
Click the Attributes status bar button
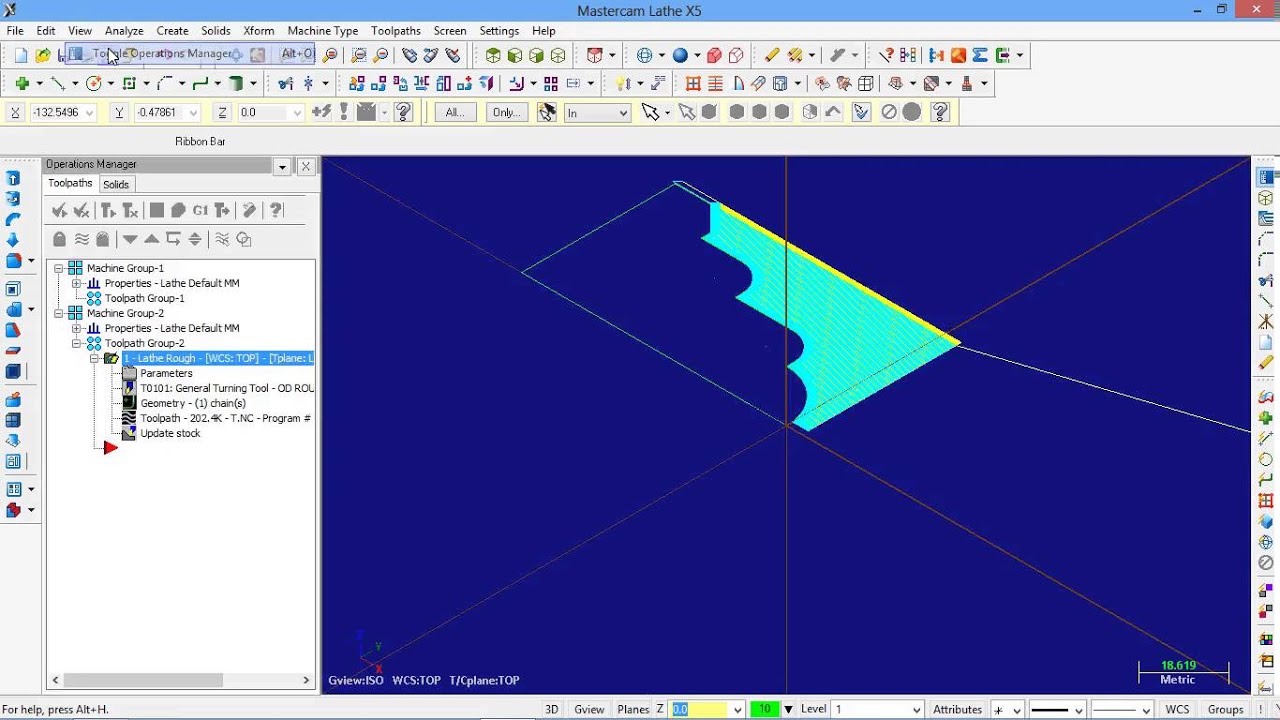[957, 709]
